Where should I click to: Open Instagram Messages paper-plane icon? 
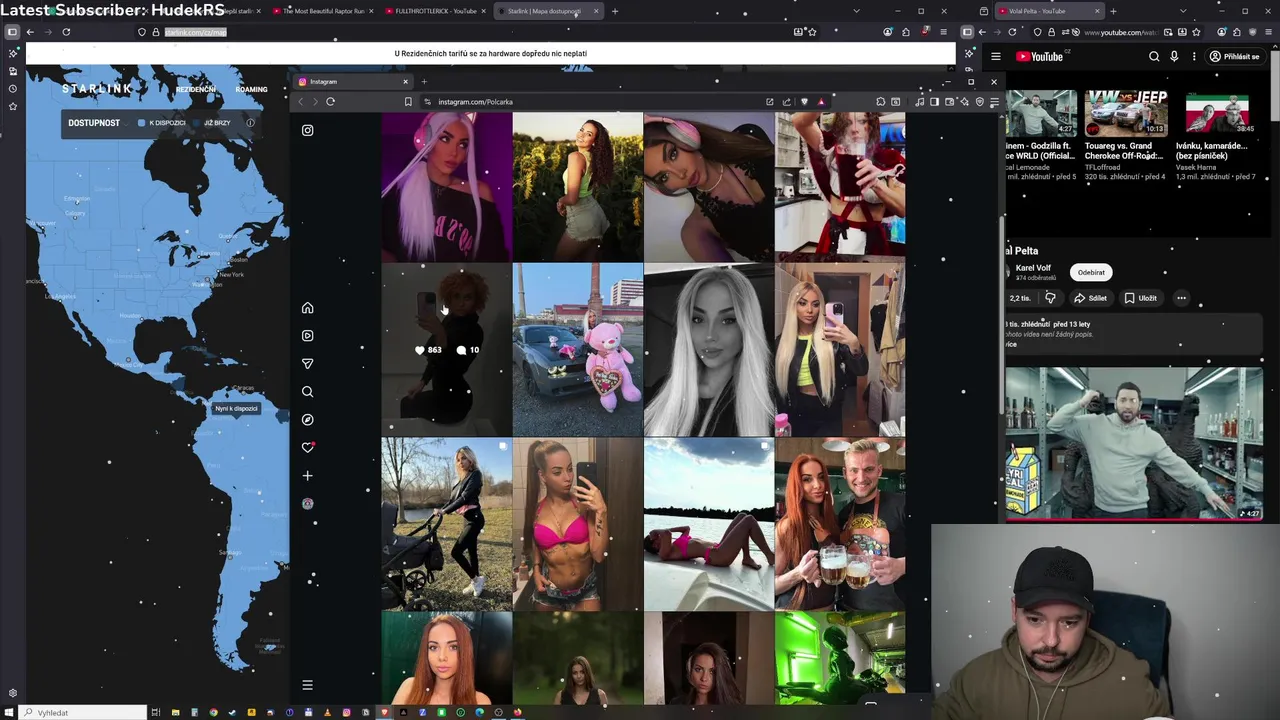pos(307,364)
